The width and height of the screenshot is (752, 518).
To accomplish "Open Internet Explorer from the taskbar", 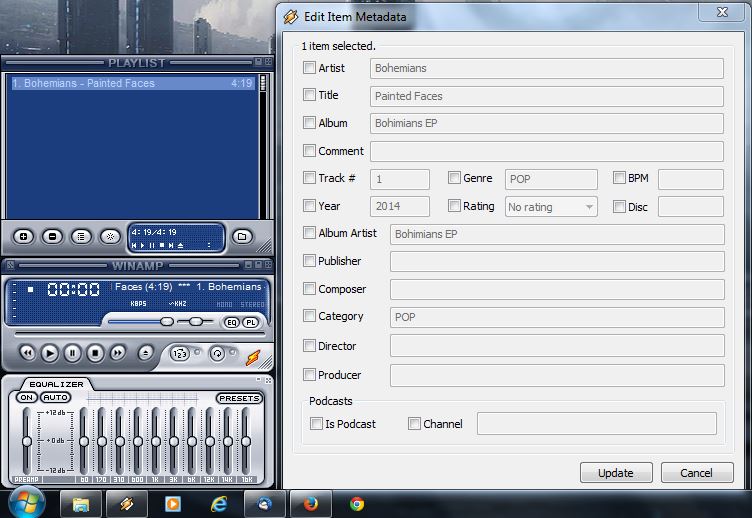I will pyautogui.click(x=219, y=504).
